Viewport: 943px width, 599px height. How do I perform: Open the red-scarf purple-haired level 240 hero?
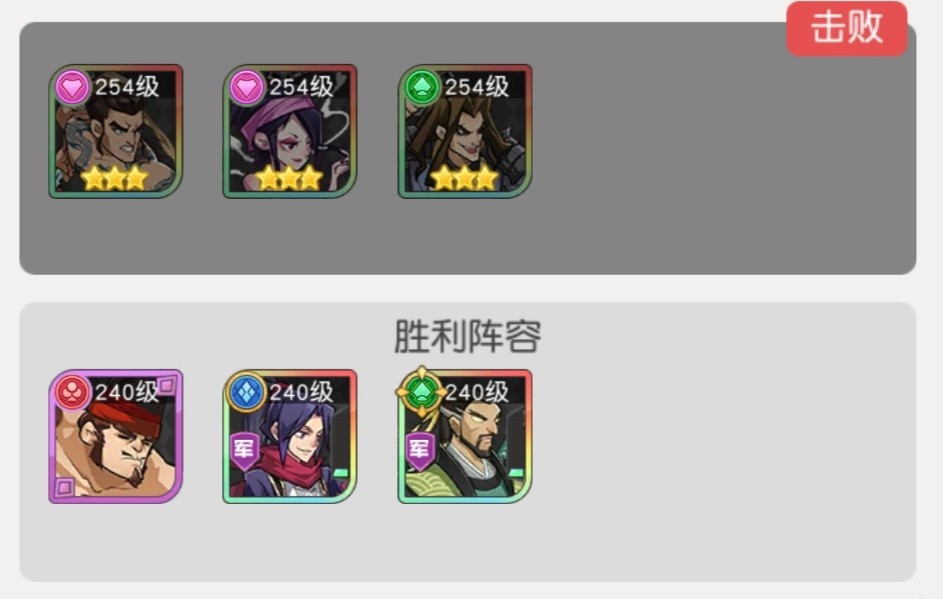(x=290, y=437)
